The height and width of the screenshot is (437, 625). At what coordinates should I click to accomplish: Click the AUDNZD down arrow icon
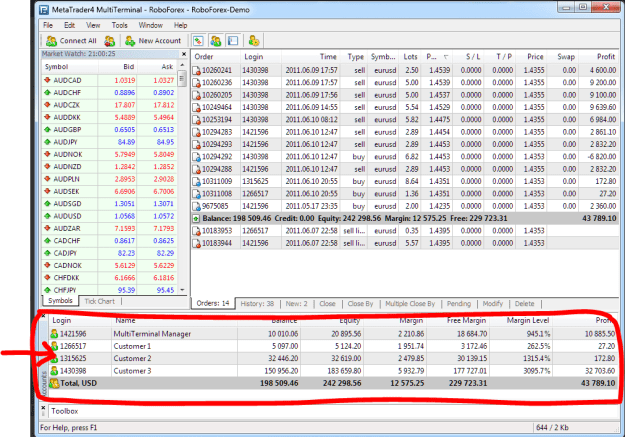click(47, 166)
